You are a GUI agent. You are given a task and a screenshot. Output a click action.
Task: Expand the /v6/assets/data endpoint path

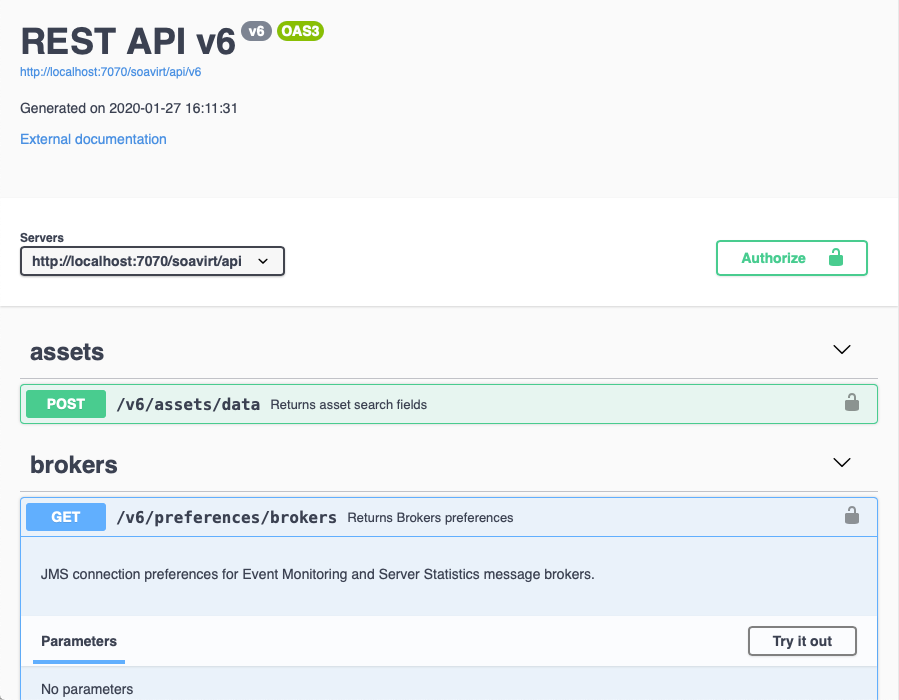pos(188,405)
